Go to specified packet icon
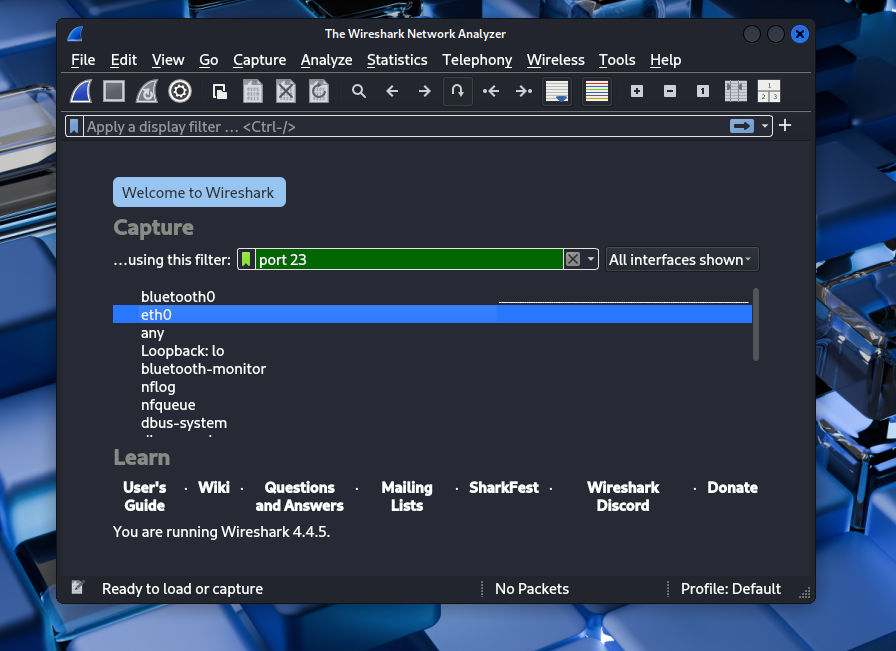The width and height of the screenshot is (896, 651). point(458,91)
